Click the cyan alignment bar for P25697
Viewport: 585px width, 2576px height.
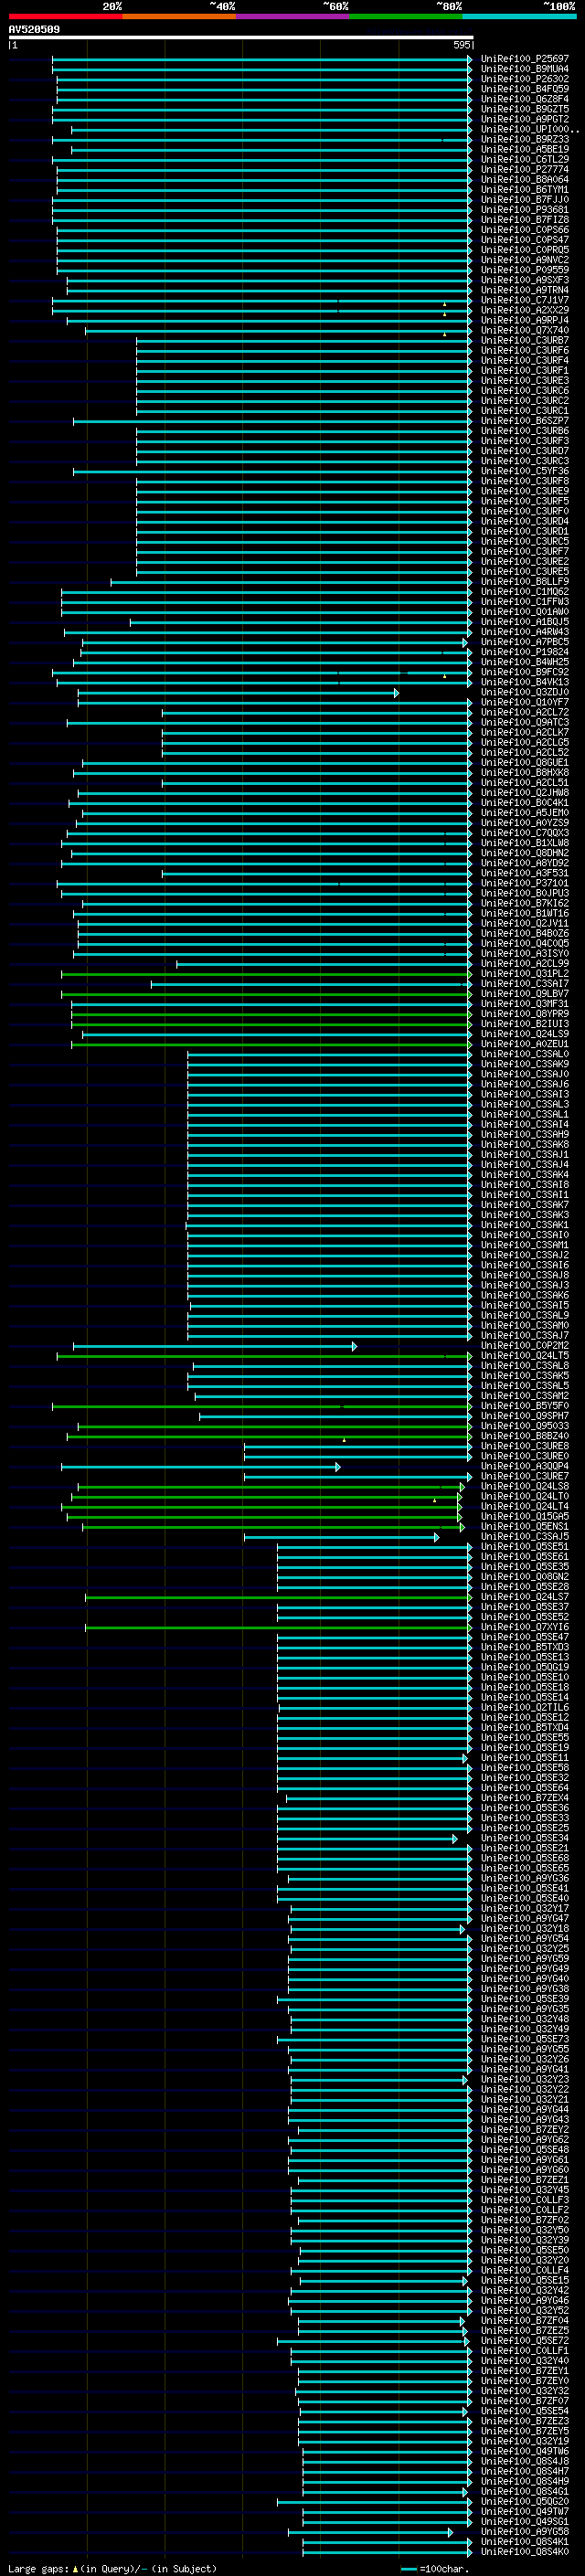[x=262, y=59]
